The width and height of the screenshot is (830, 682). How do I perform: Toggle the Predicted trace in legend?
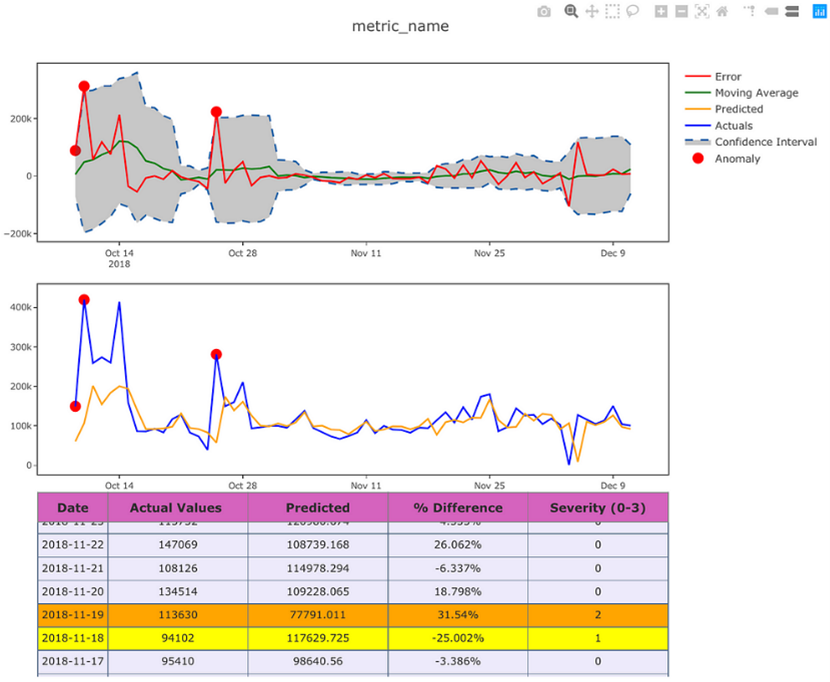pos(738,109)
